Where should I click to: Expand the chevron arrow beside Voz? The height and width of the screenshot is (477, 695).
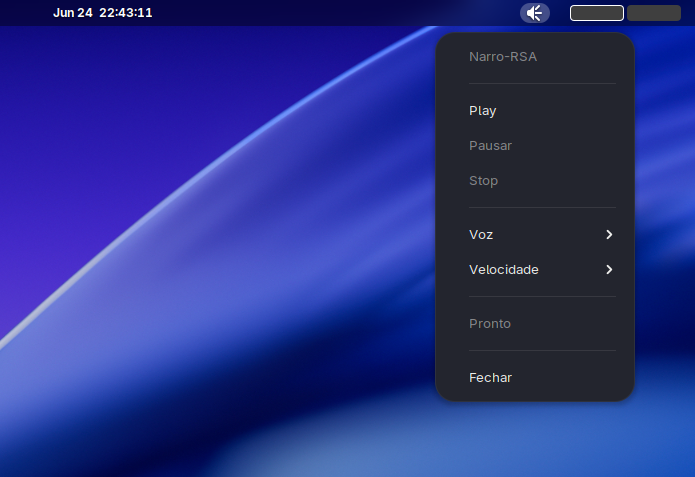tap(609, 235)
